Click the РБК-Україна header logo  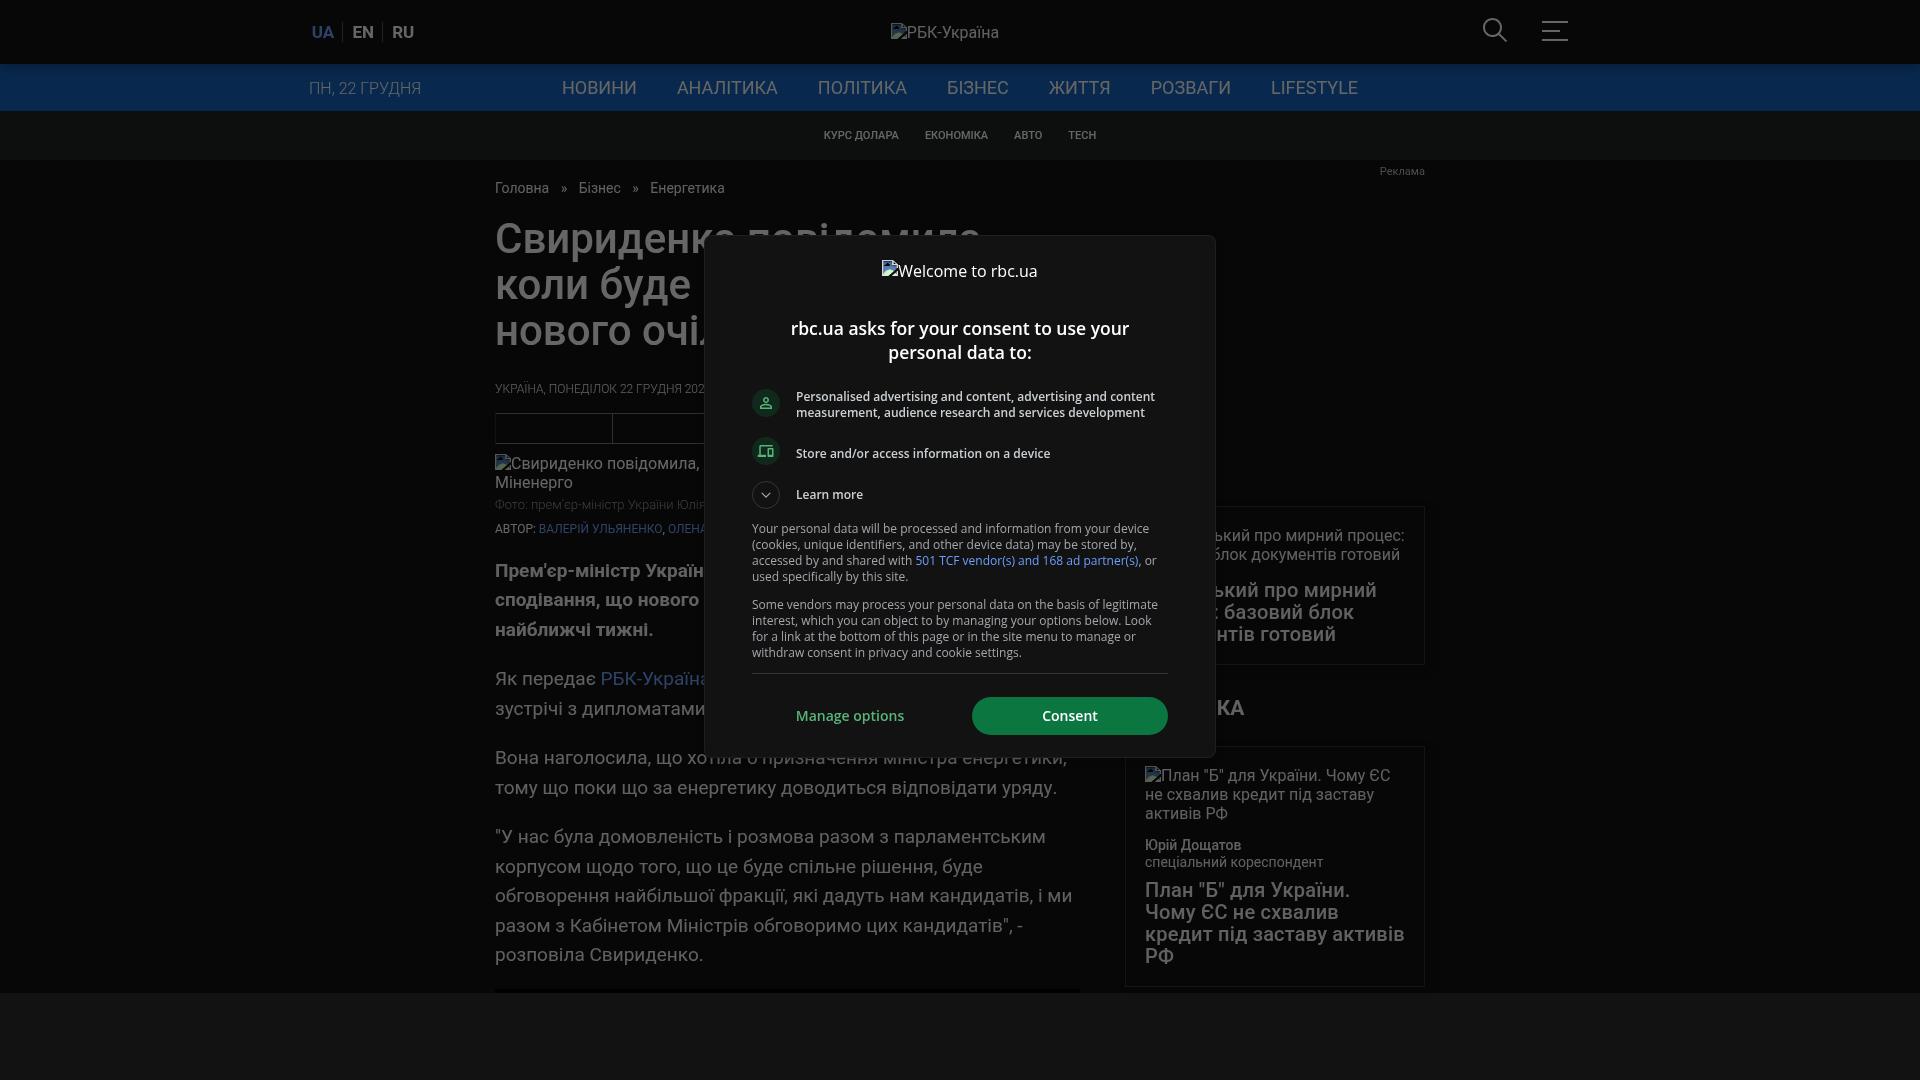point(944,33)
